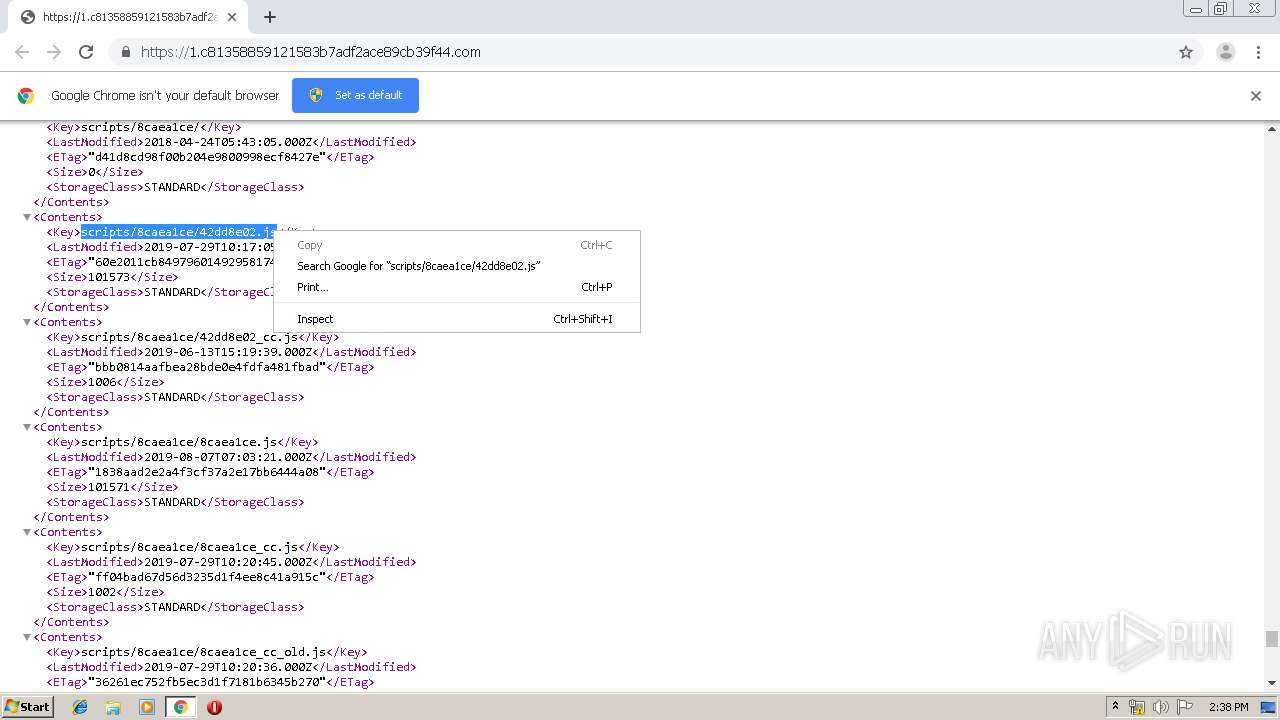Click the scrollbar up arrow
This screenshot has width=1280, height=720.
click(1271, 129)
